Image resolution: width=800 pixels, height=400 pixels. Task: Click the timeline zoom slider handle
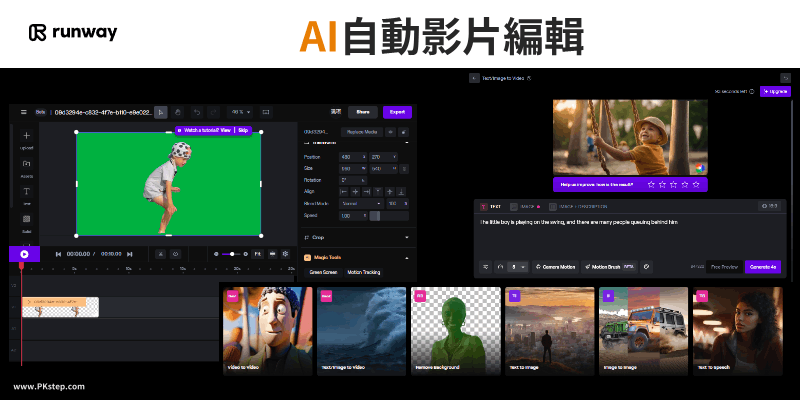point(232,254)
